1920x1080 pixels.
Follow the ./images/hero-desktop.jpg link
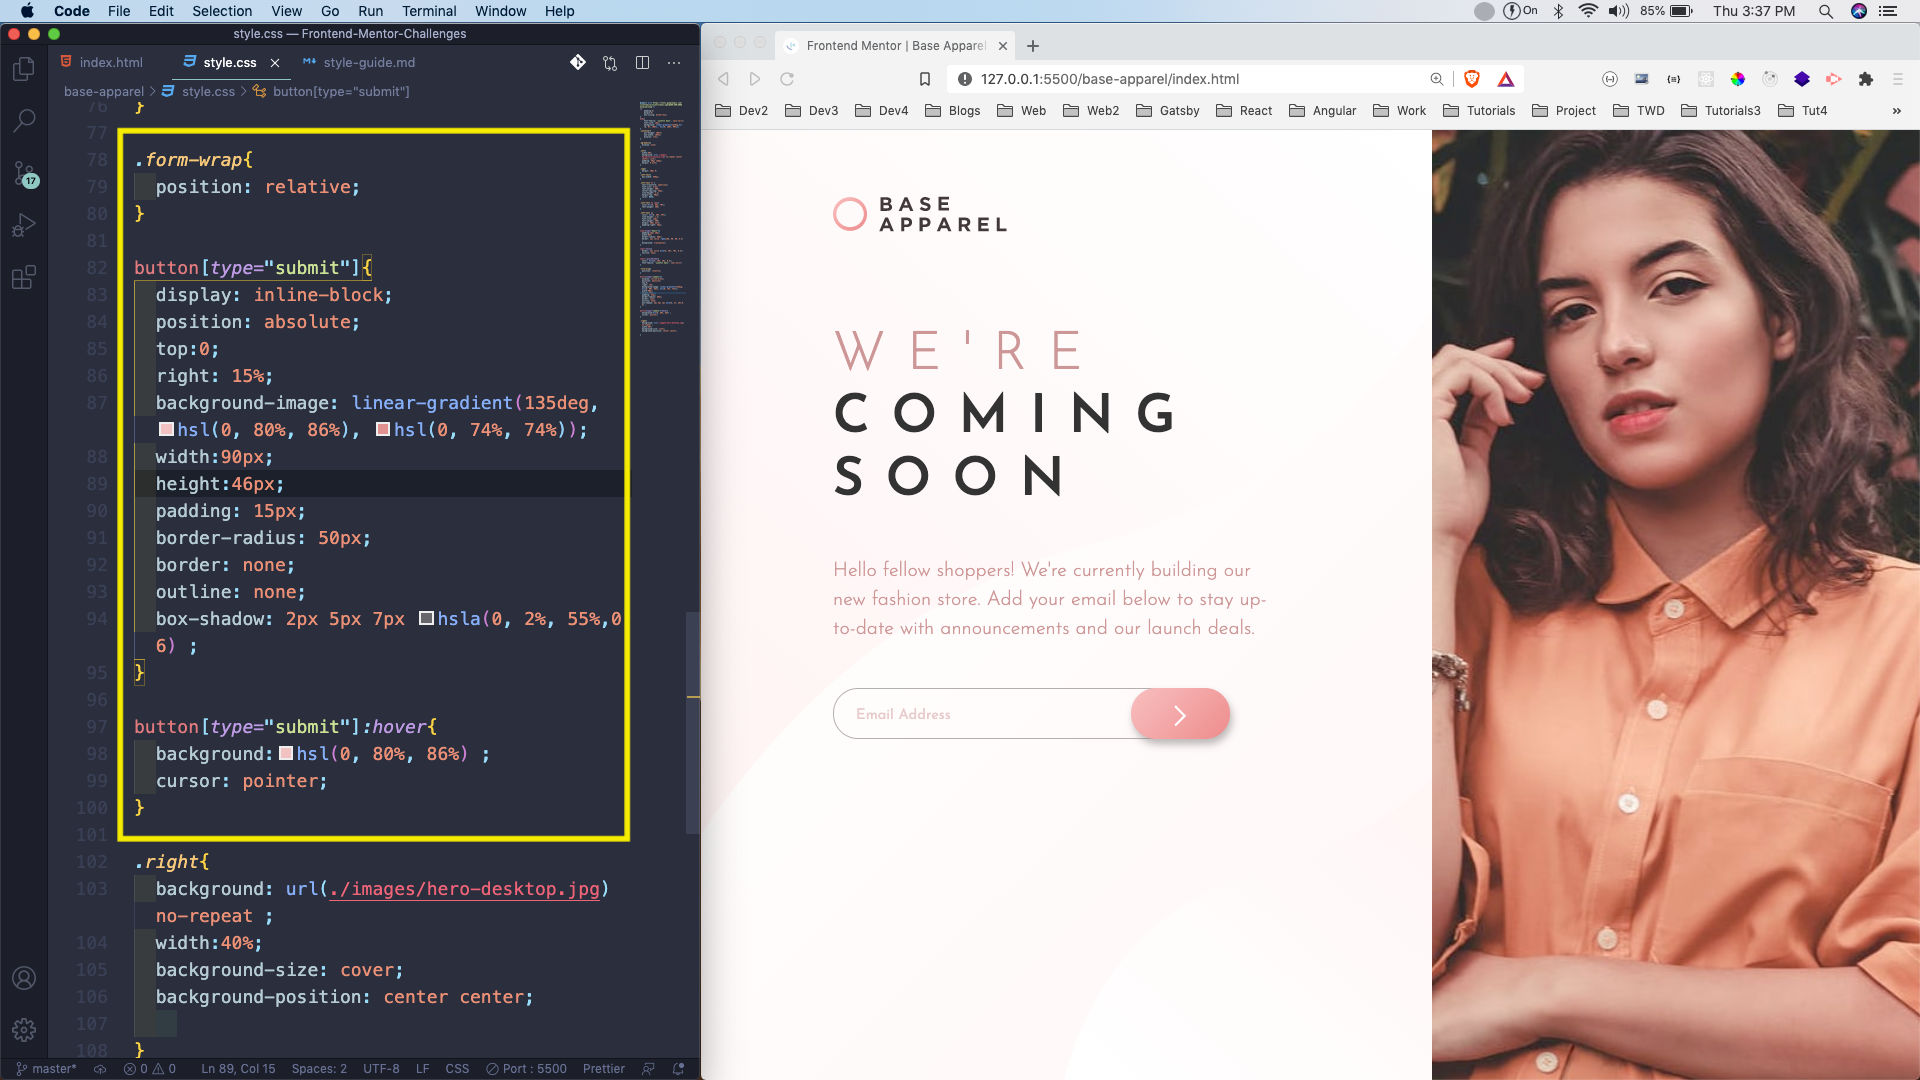coord(464,888)
